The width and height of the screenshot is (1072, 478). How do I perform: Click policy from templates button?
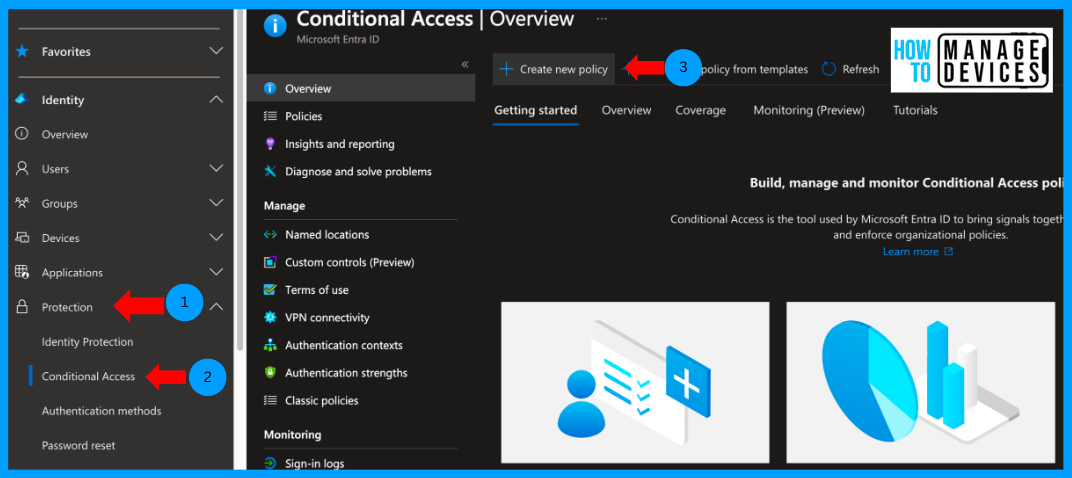coord(755,69)
